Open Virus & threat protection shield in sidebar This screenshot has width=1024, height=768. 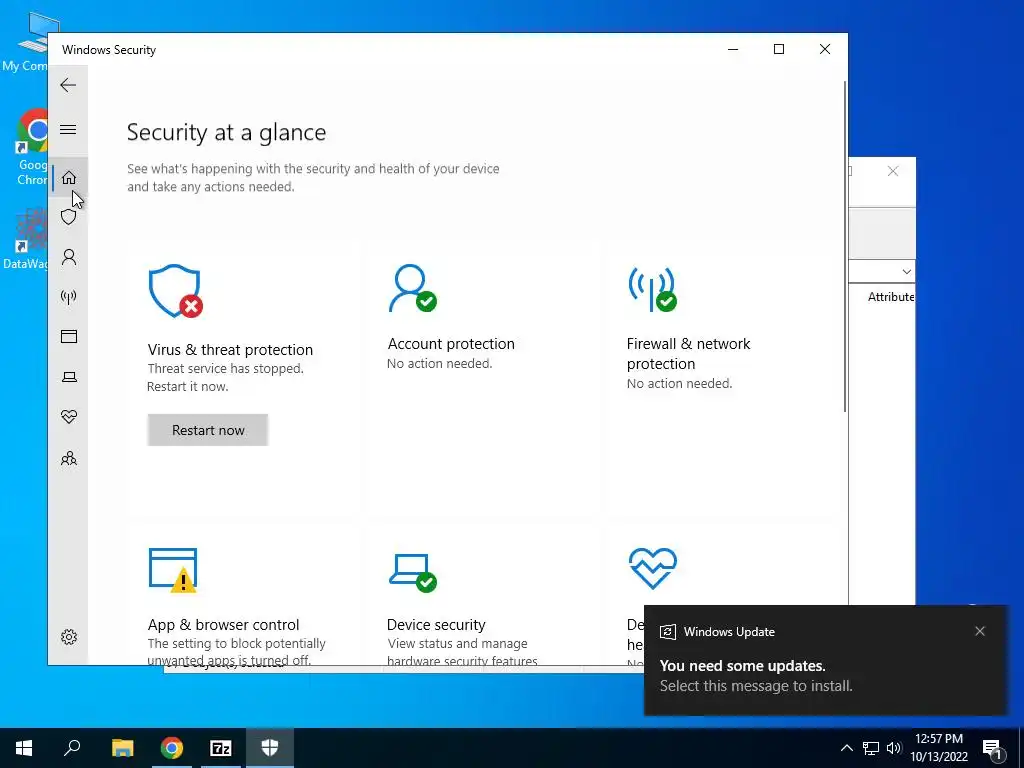tap(69, 217)
